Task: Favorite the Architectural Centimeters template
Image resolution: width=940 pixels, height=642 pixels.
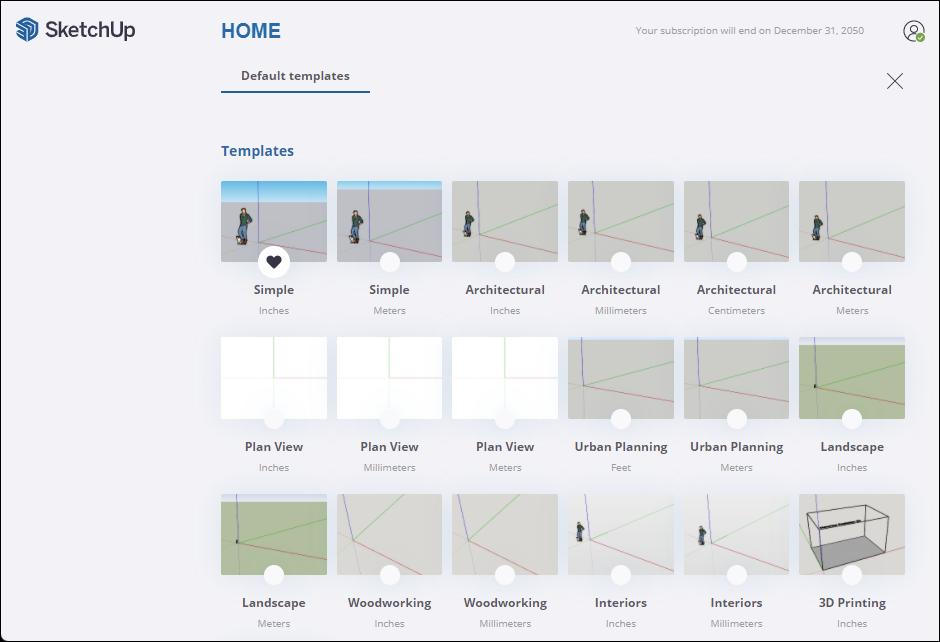Action: tap(736, 262)
